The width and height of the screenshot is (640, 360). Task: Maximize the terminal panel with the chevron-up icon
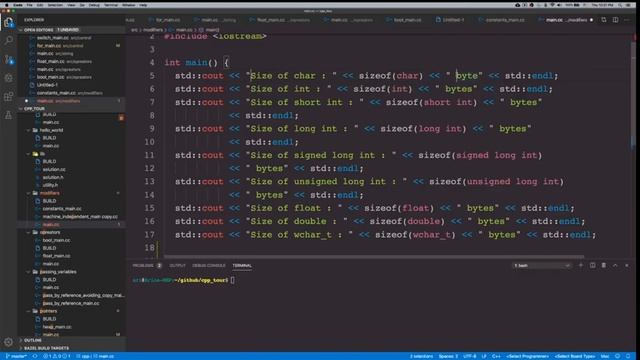[615, 265]
